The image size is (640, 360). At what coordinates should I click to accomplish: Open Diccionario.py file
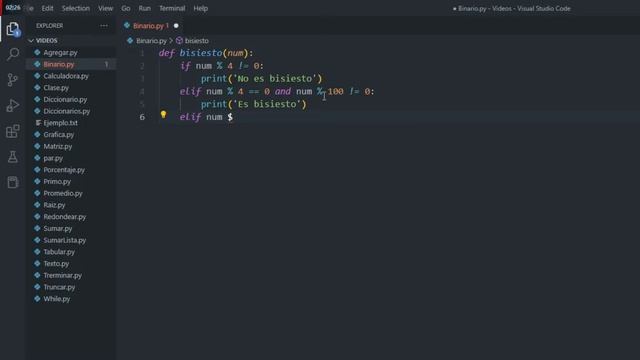tap(65, 100)
